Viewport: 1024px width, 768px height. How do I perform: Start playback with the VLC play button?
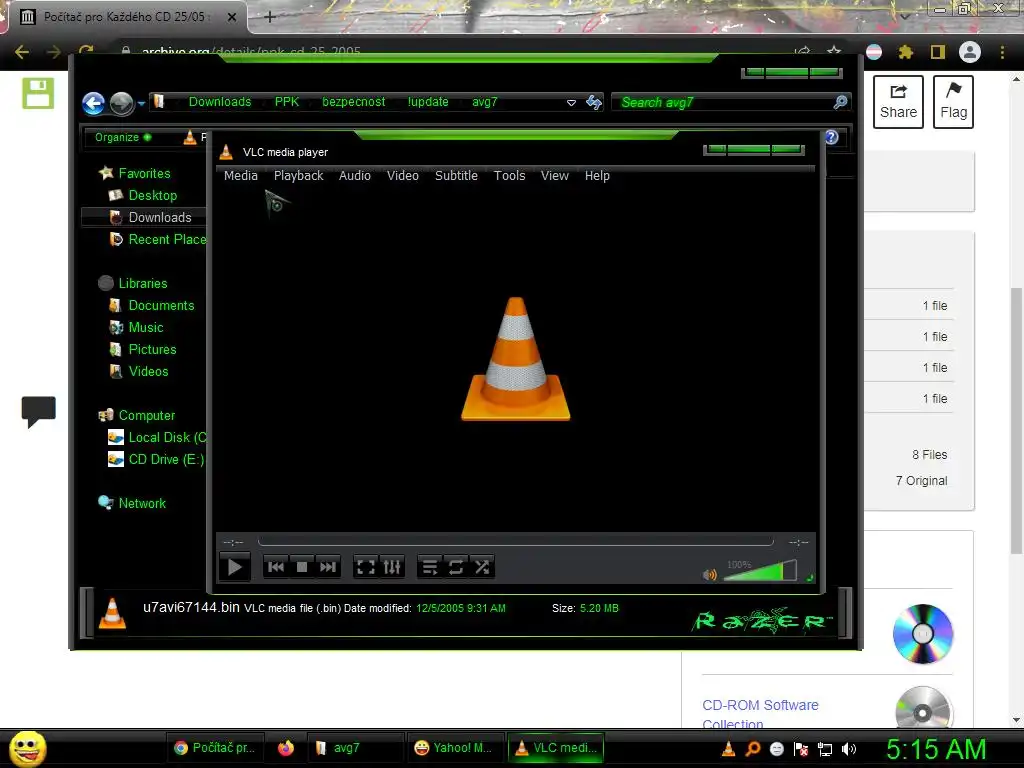pyautogui.click(x=234, y=567)
